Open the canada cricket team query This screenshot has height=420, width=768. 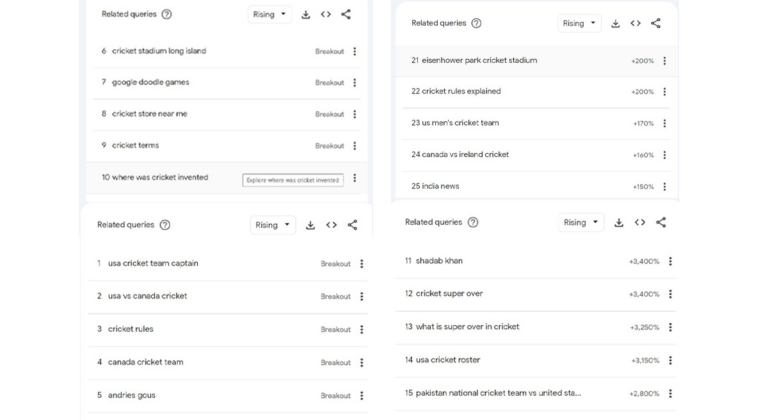point(146,362)
